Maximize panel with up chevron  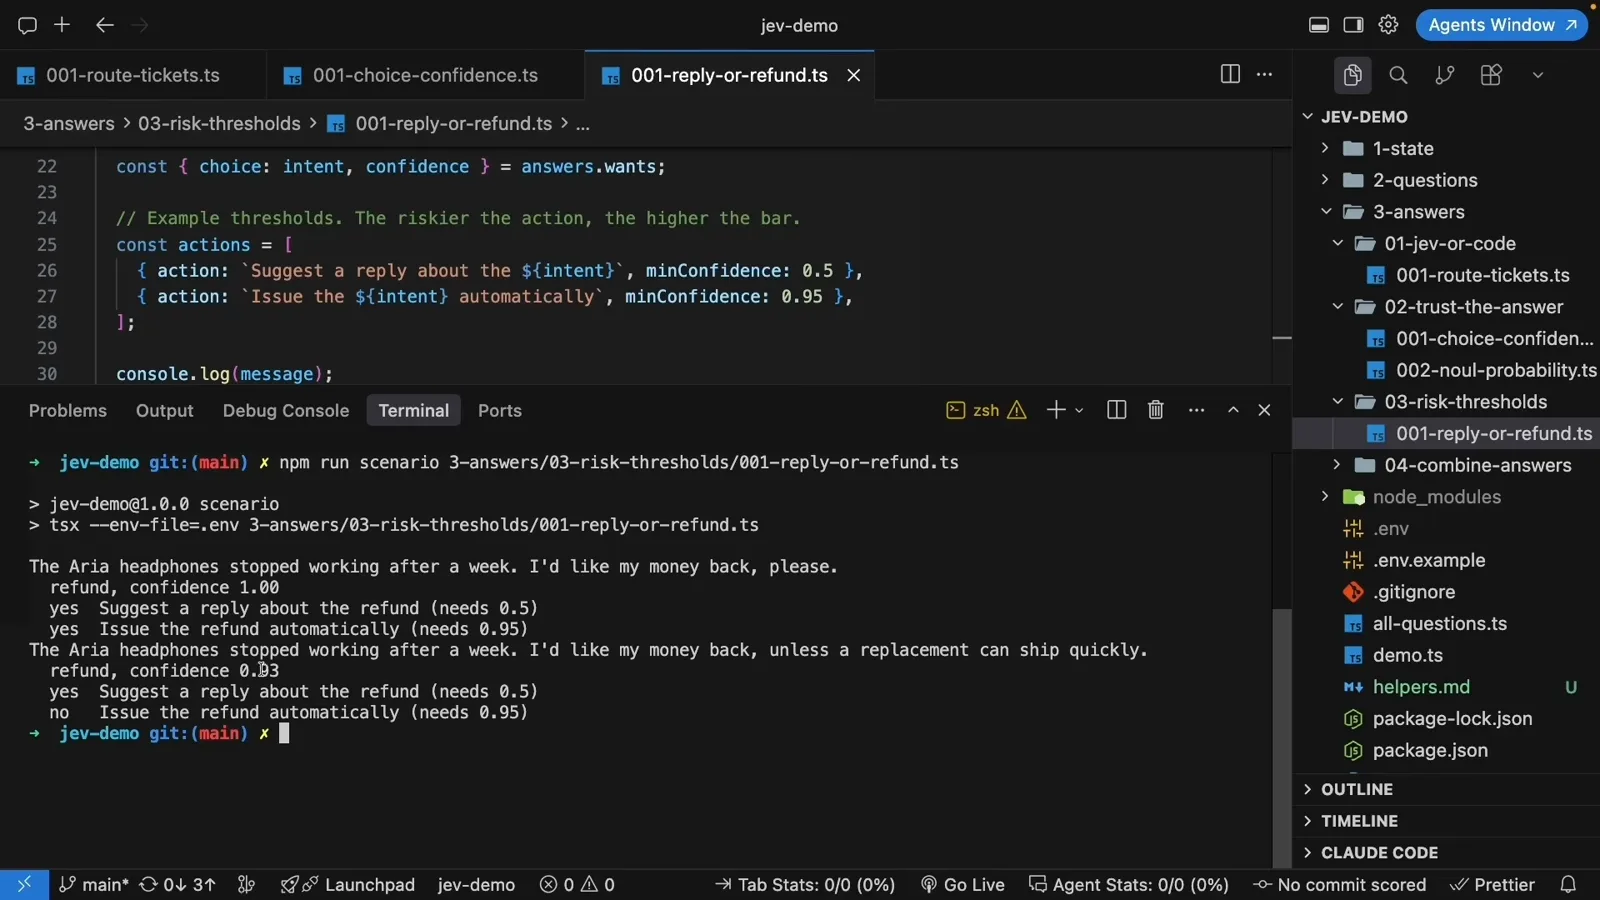click(x=1233, y=410)
